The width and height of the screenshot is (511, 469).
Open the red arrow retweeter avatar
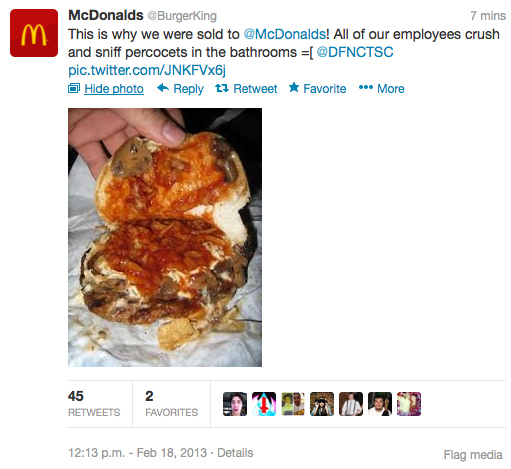[264, 404]
